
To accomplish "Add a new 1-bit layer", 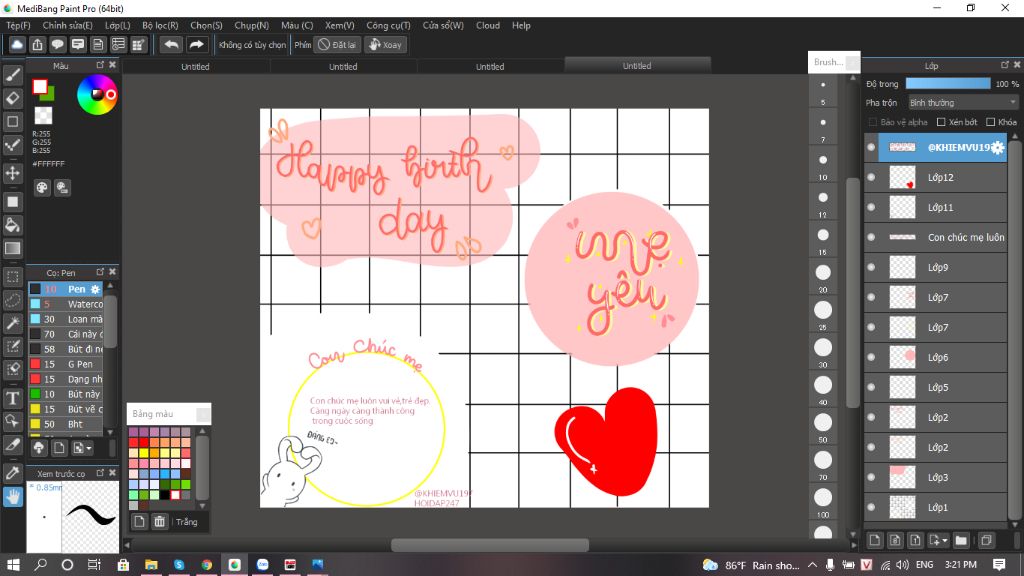I will [915, 540].
